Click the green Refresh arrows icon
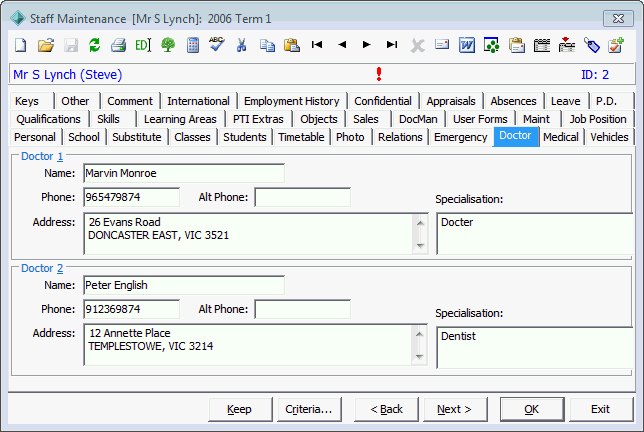 [x=95, y=45]
